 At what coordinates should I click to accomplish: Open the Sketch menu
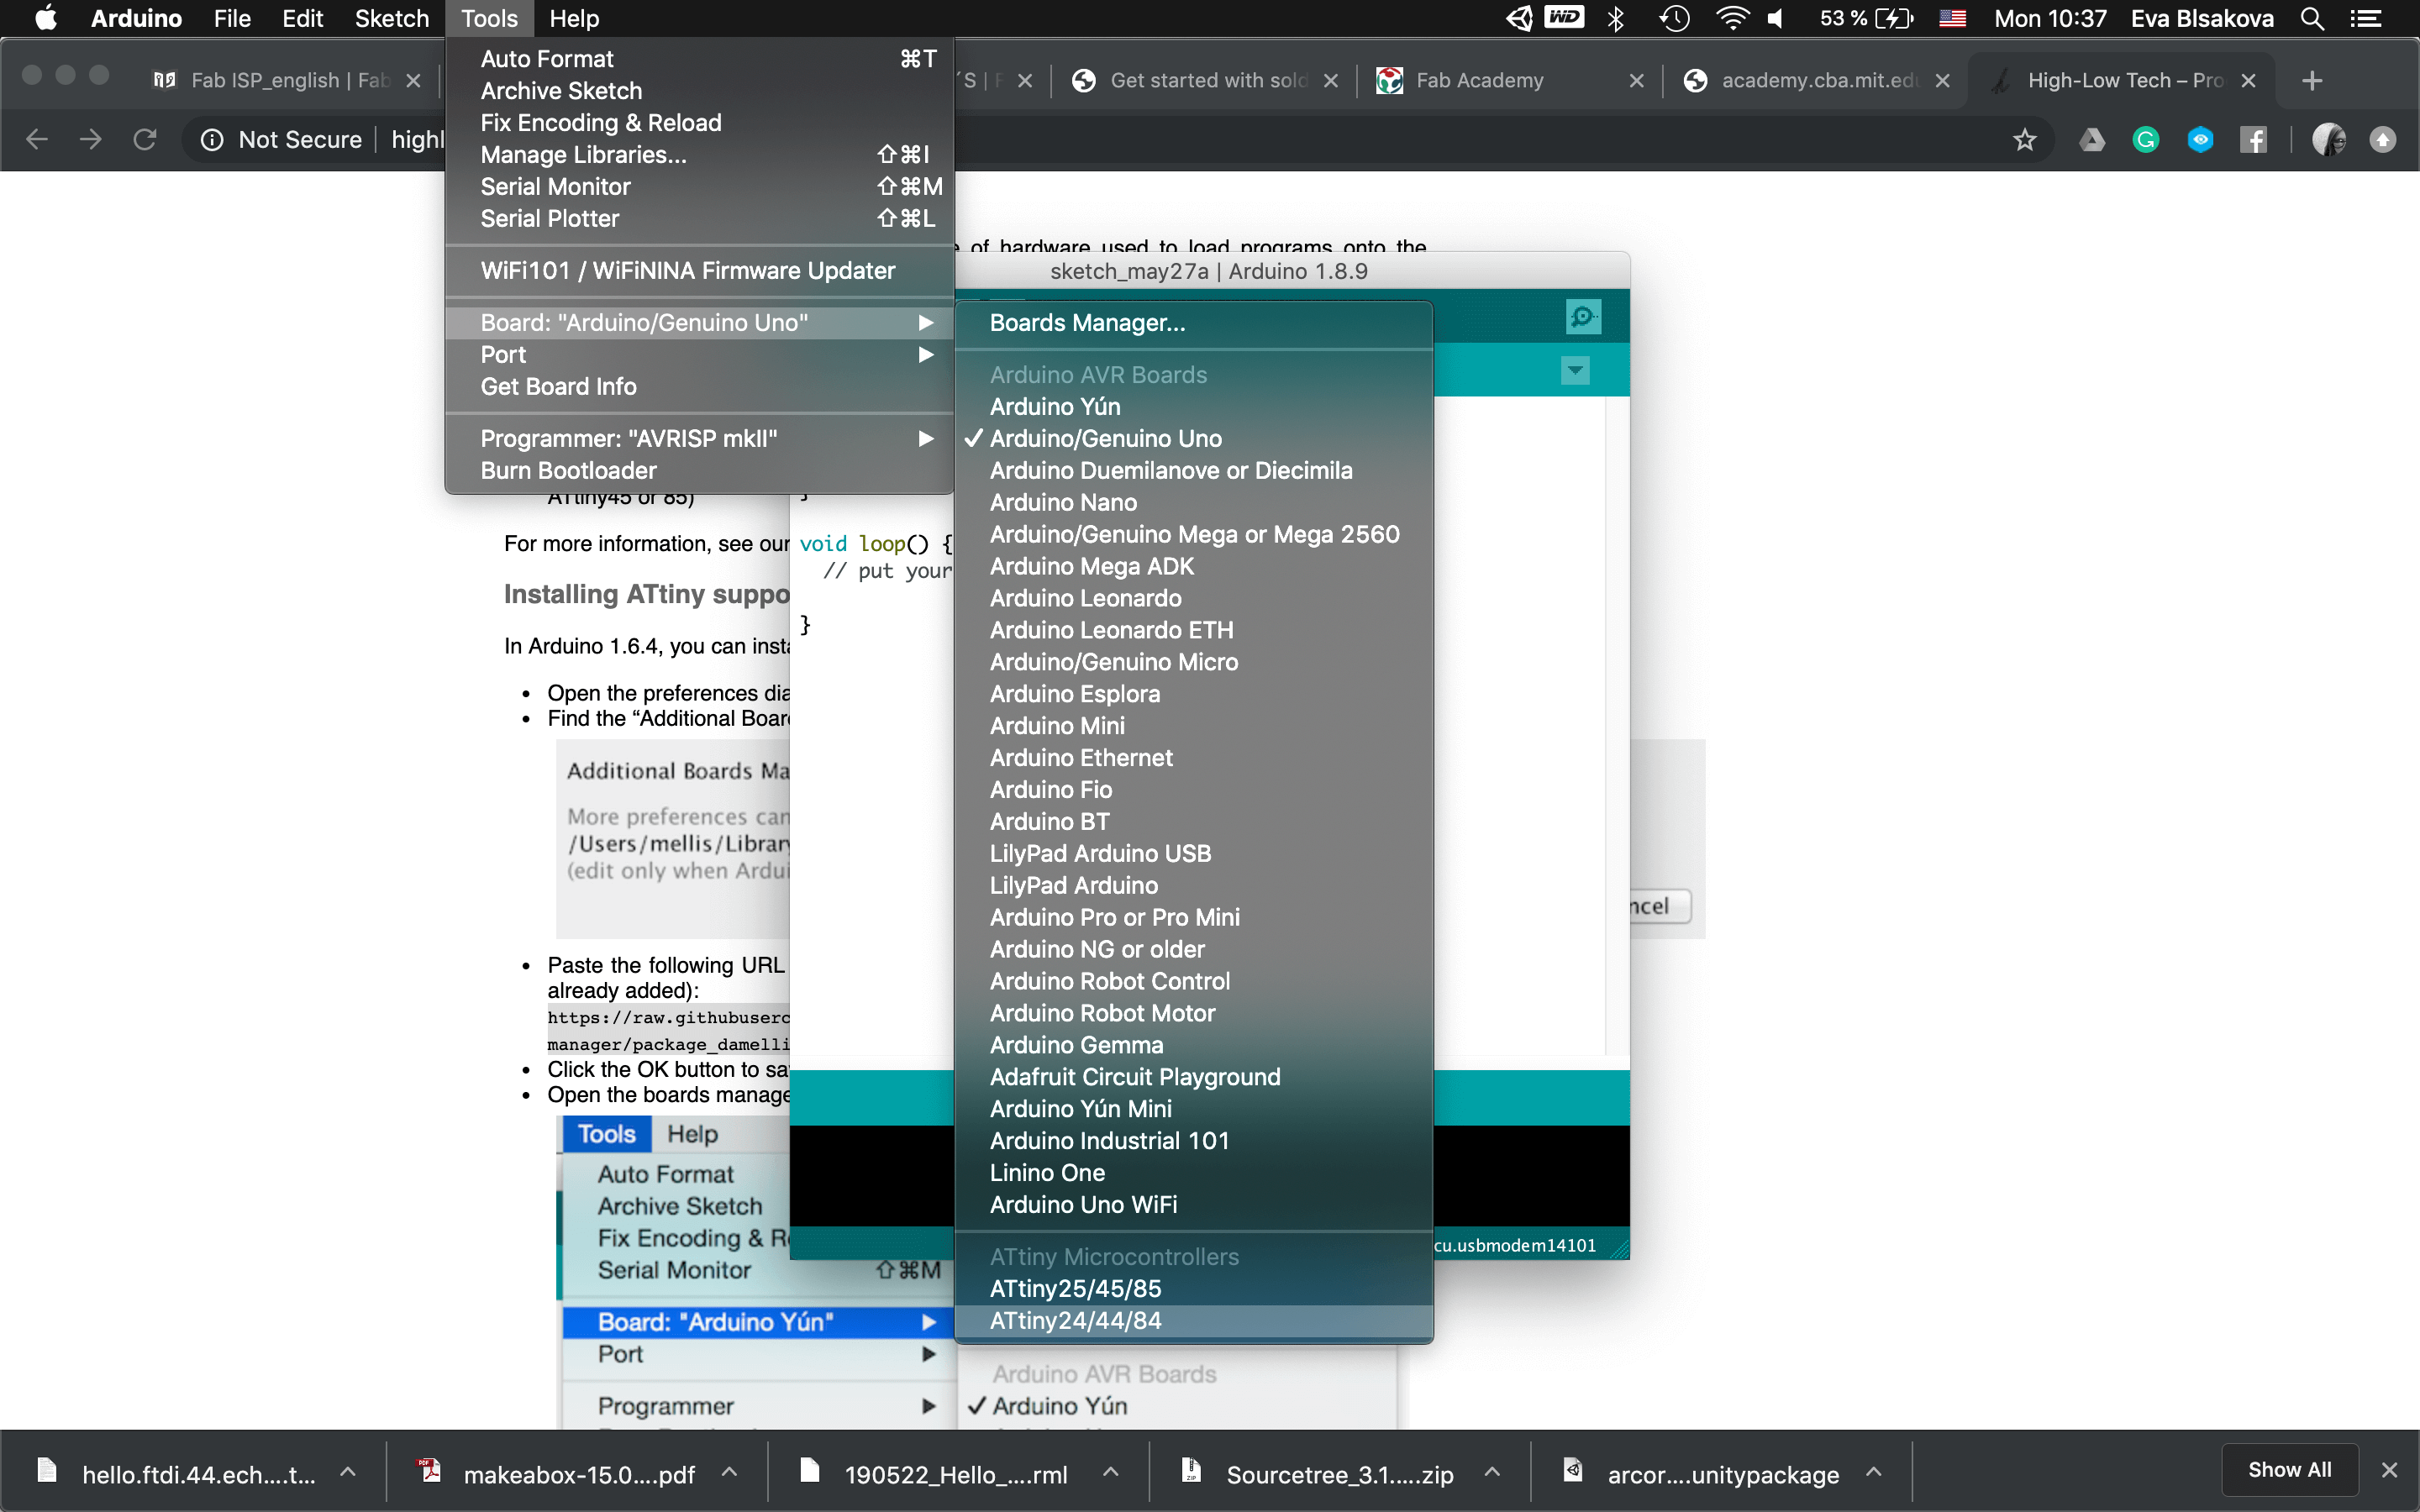(391, 19)
